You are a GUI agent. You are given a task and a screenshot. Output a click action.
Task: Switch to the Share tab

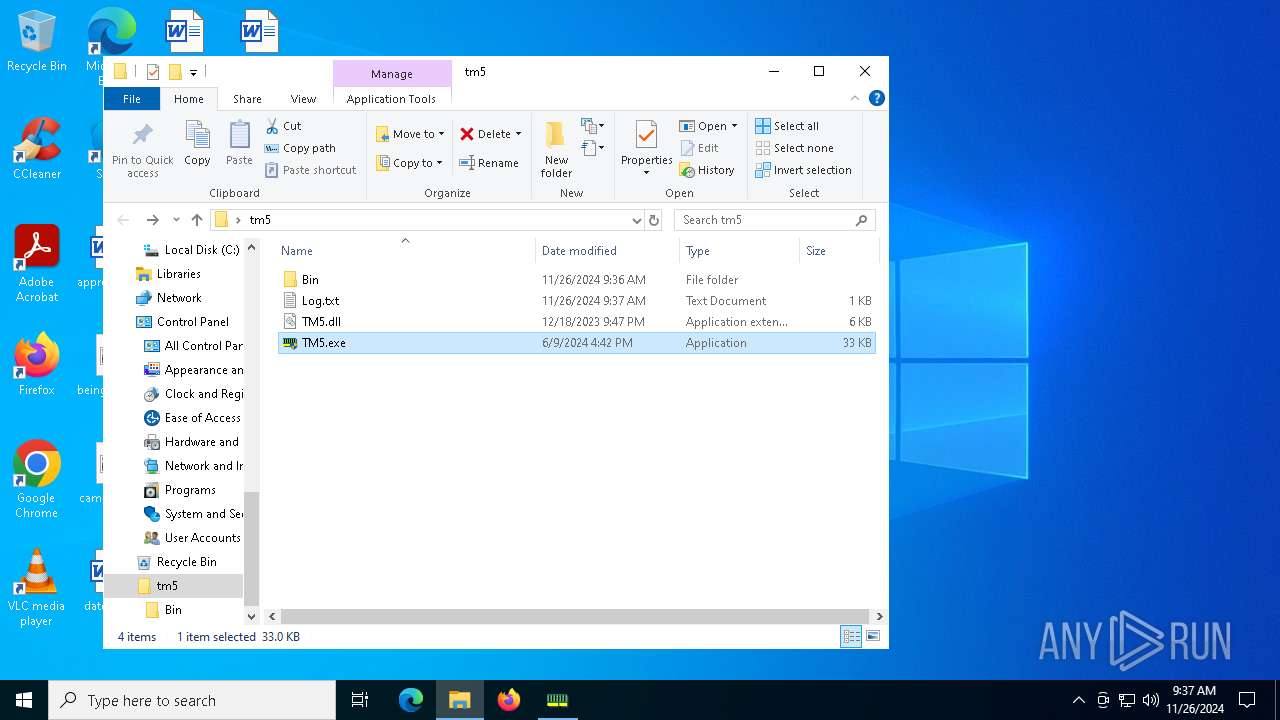[247, 99]
